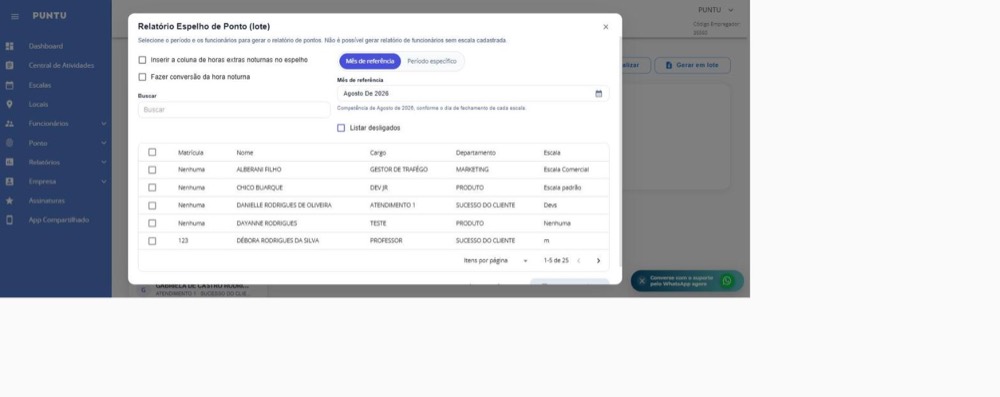Open Assinaturas from the sidebar
This screenshot has width=1000, height=397.
point(47,200)
